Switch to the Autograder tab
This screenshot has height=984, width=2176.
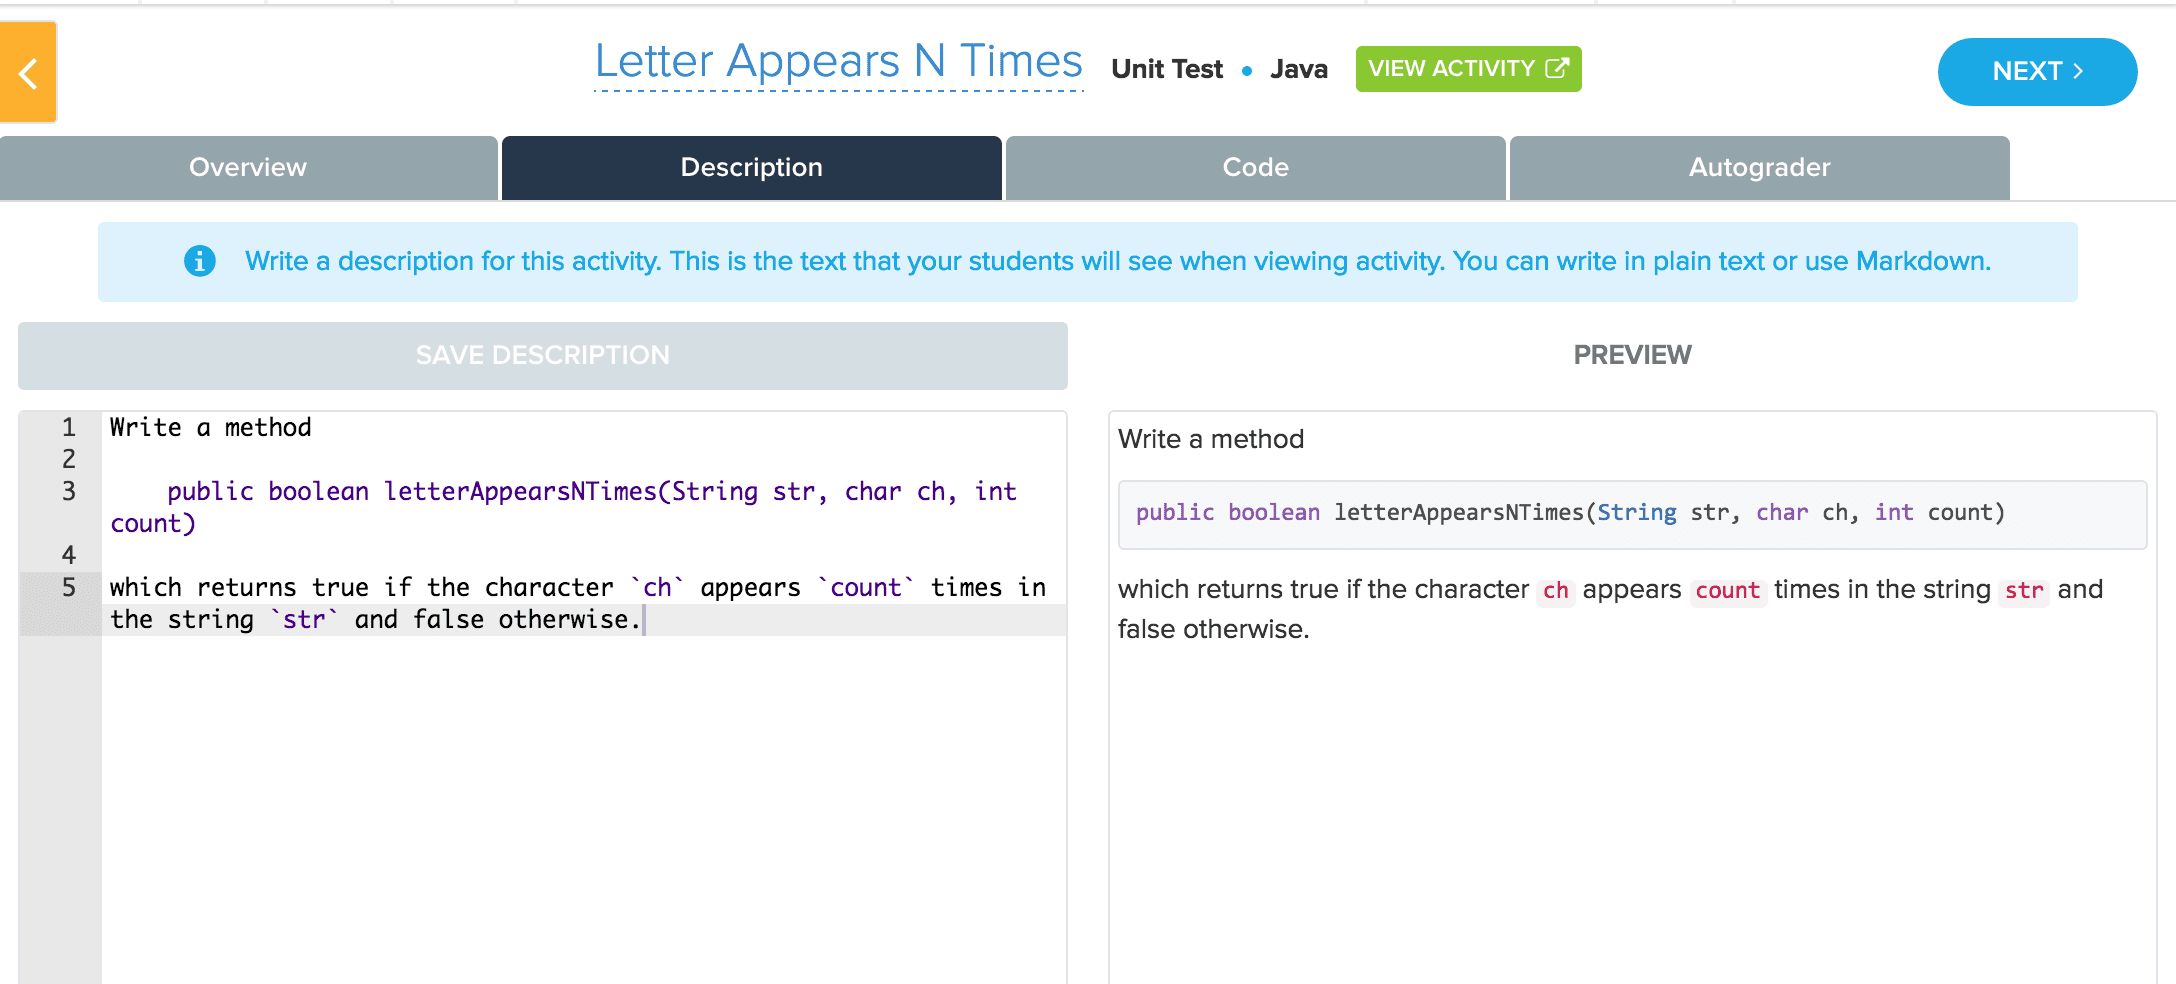click(1759, 168)
